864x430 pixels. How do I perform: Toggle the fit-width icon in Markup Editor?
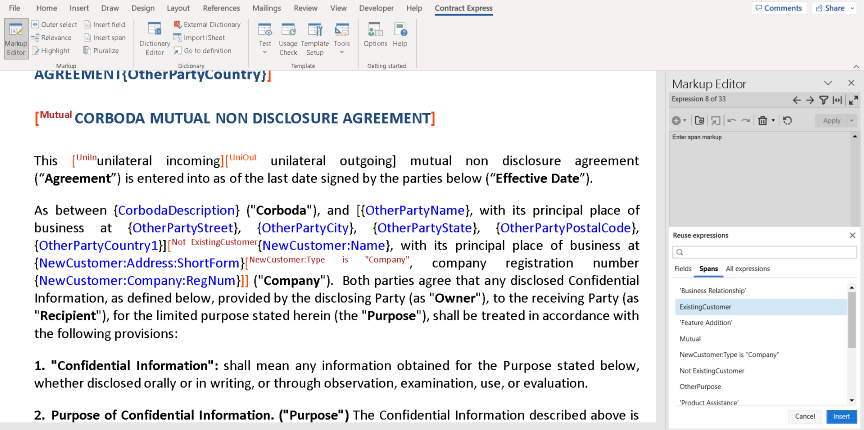click(x=838, y=100)
